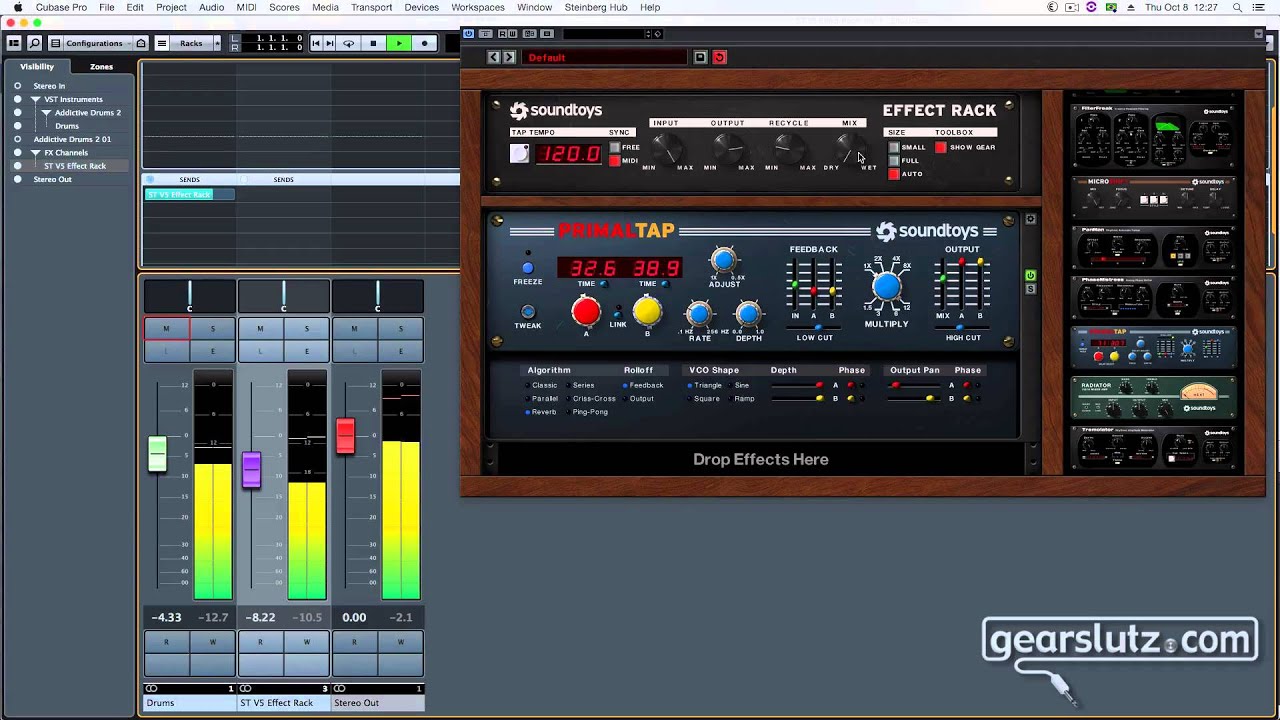Open the Racks selector dropdown
Image resolution: width=1280 pixels, height=720 pixels.
pos(190,43)
